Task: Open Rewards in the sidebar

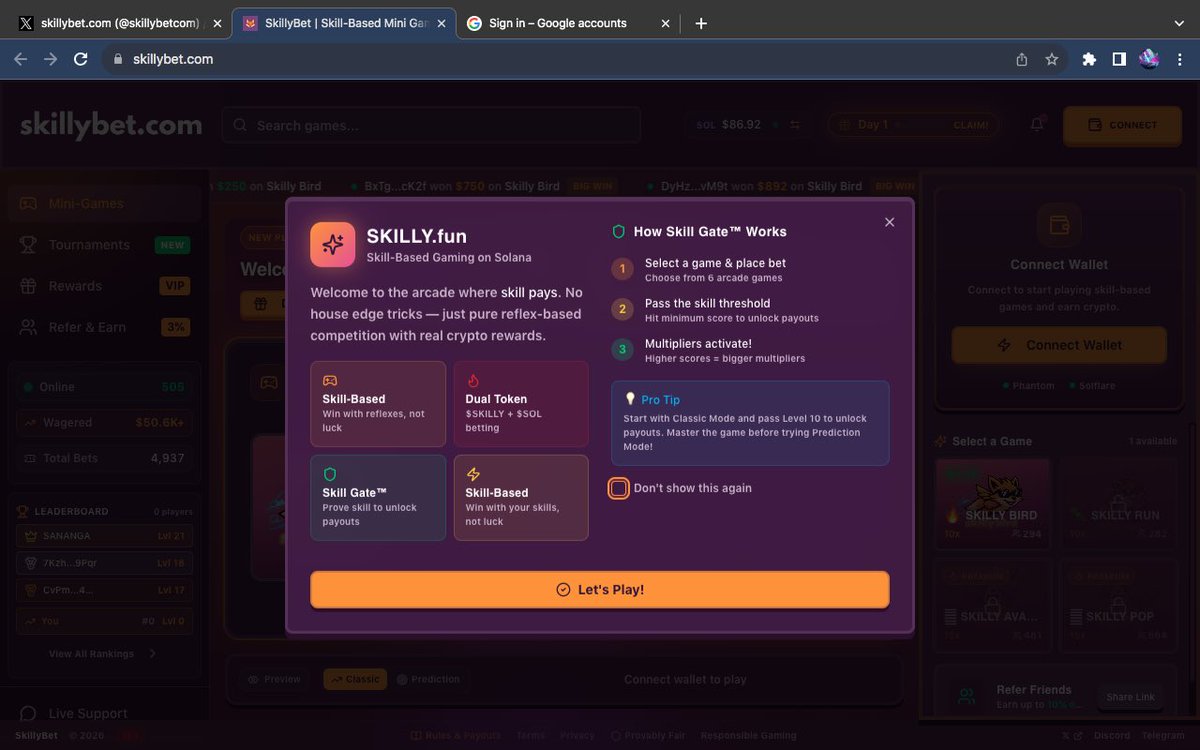Action: pos(104,286)
